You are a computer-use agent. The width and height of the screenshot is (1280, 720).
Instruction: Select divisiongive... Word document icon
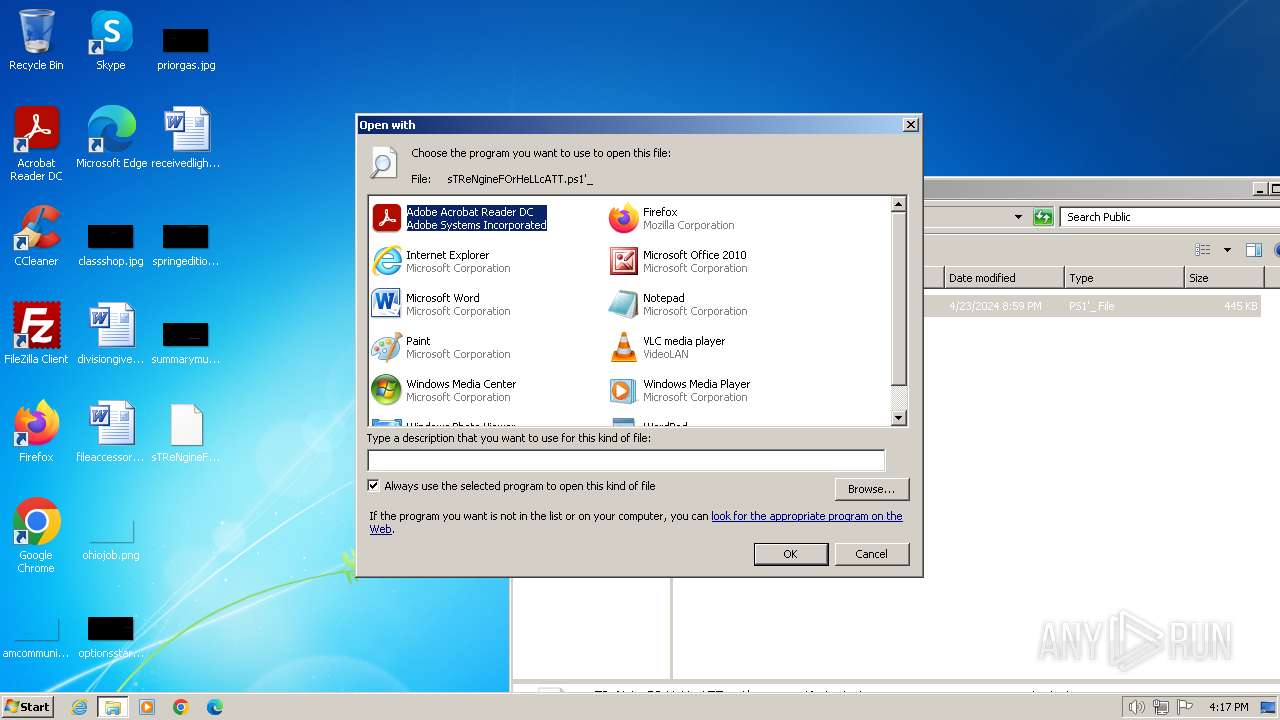tap(111, 334)
